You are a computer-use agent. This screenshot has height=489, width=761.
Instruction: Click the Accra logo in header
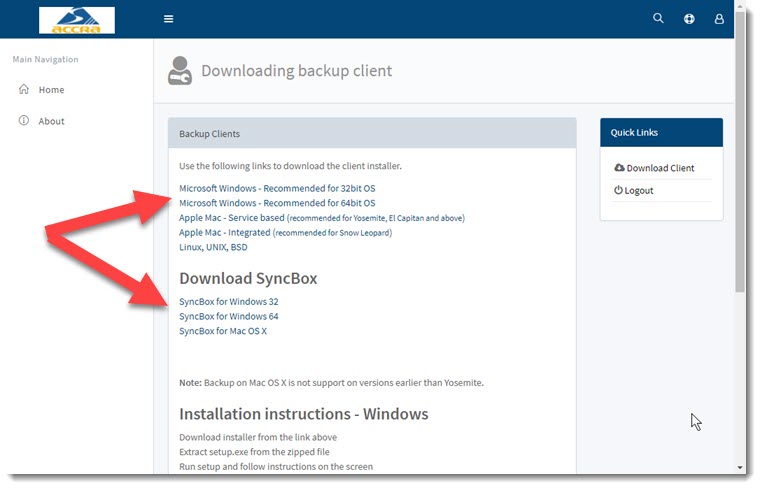tap(77, 20)
